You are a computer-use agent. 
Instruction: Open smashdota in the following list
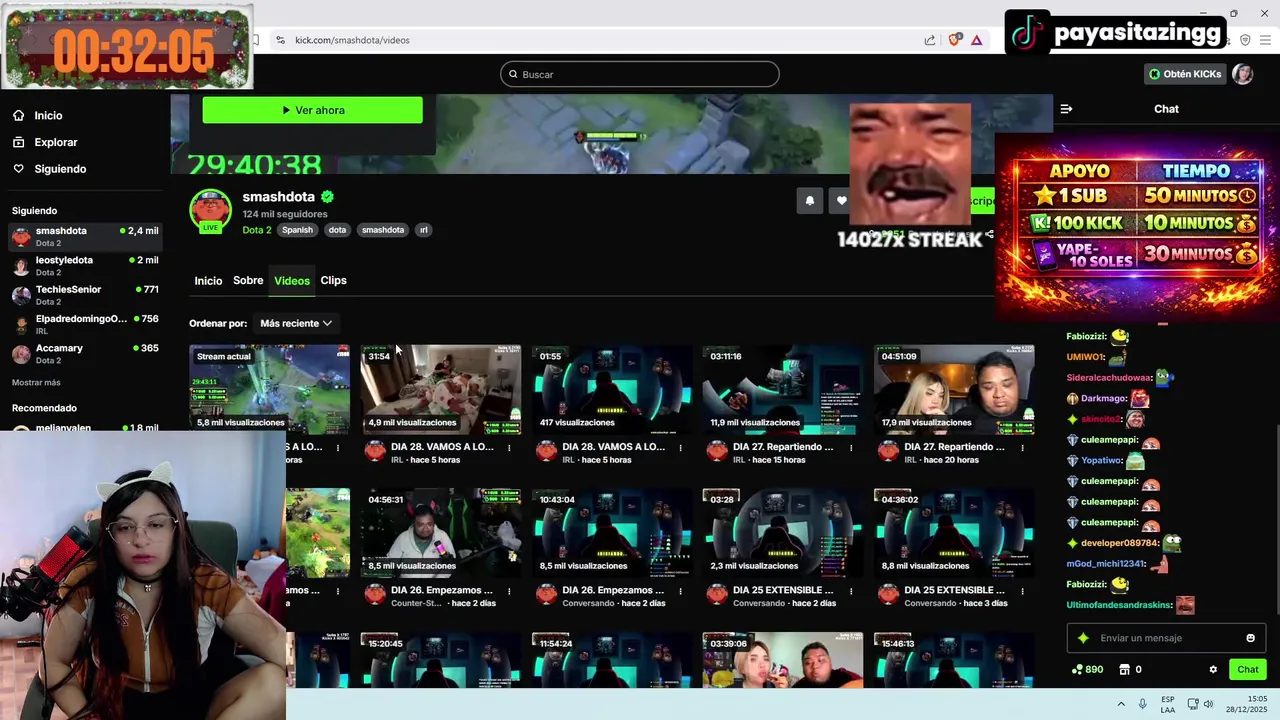[x=85, y=236]
